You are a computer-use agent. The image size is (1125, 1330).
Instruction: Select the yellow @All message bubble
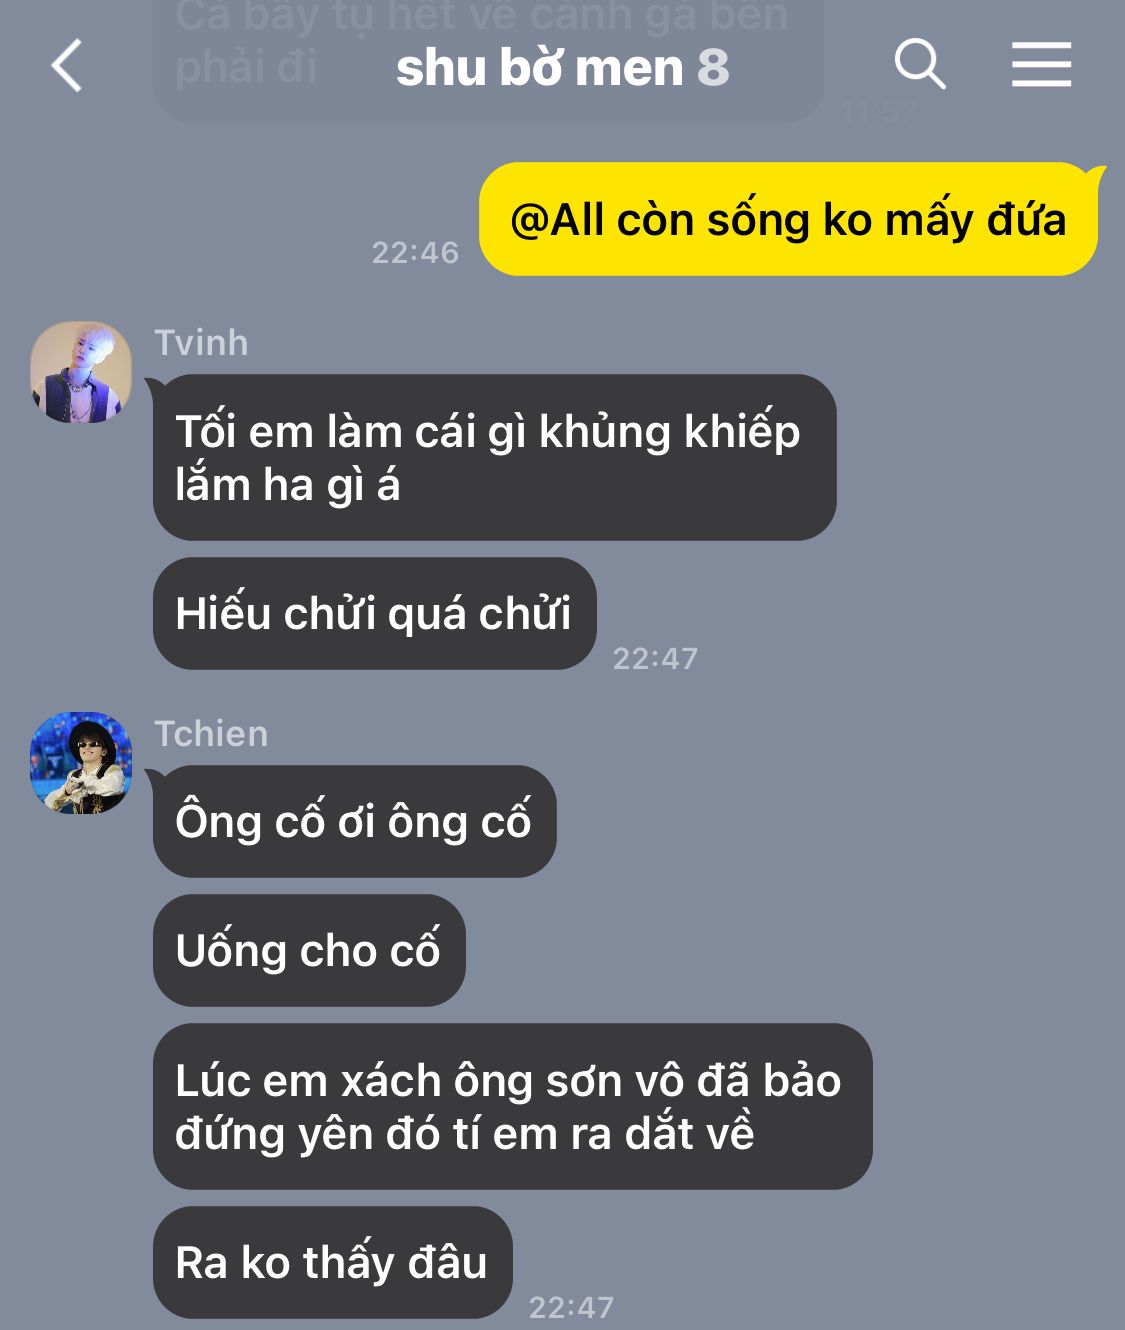point(789,219)
